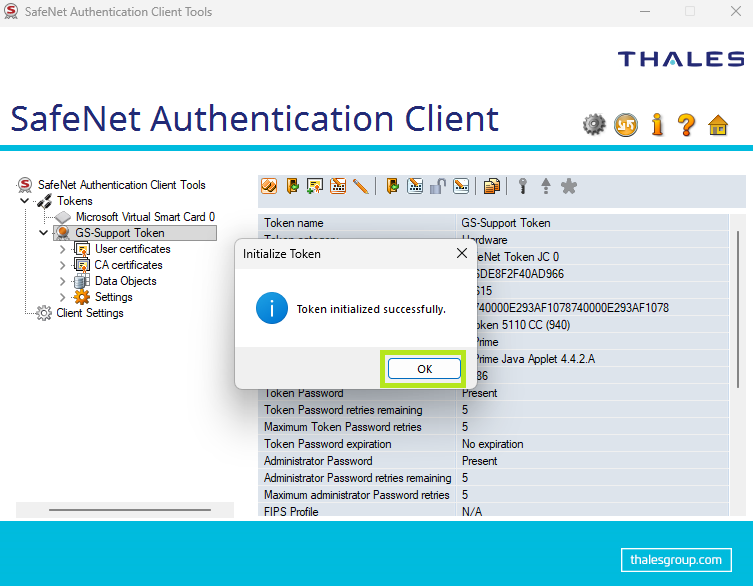753x586 pixels.
Task: Click 'Maximum Token Password retries' row label
Action: click(x=356, y=427)
